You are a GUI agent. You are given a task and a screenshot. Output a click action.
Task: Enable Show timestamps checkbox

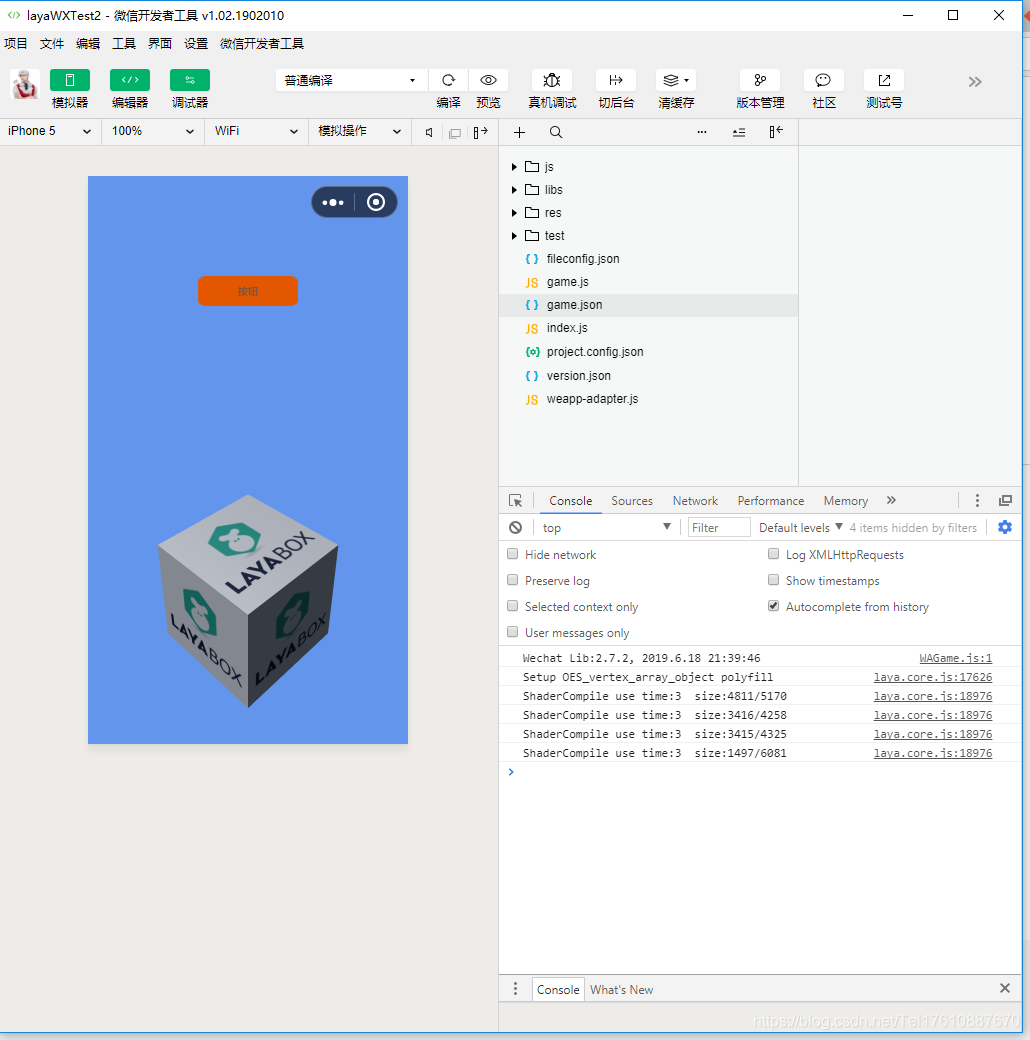pos(773,580)
